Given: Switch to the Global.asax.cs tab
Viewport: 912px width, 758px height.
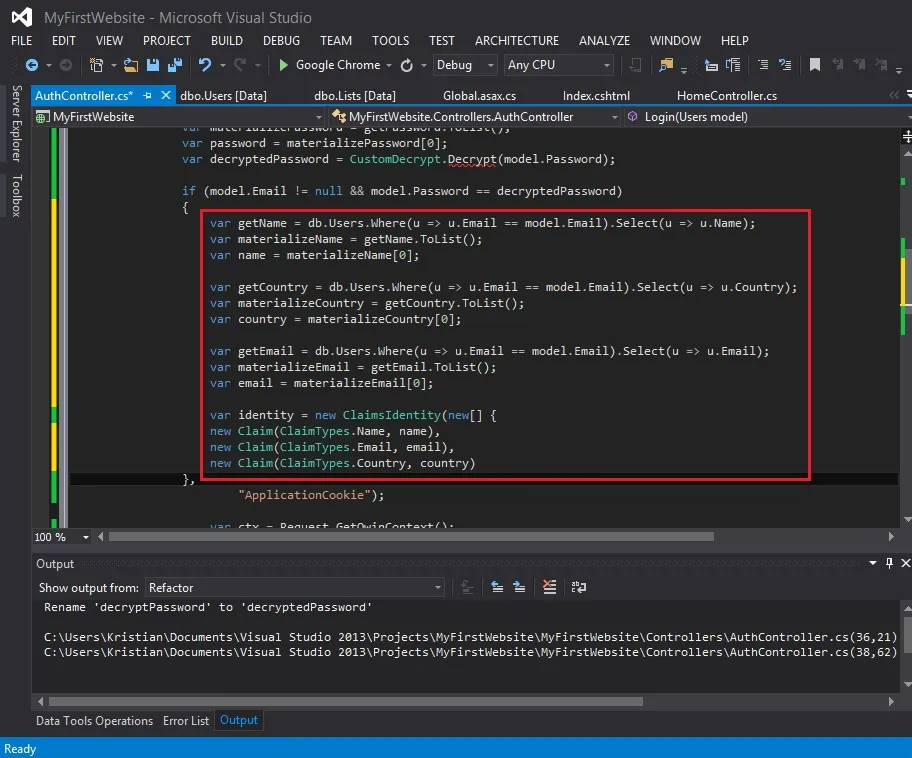Looking at the screenshot, I should coord(479,95).
